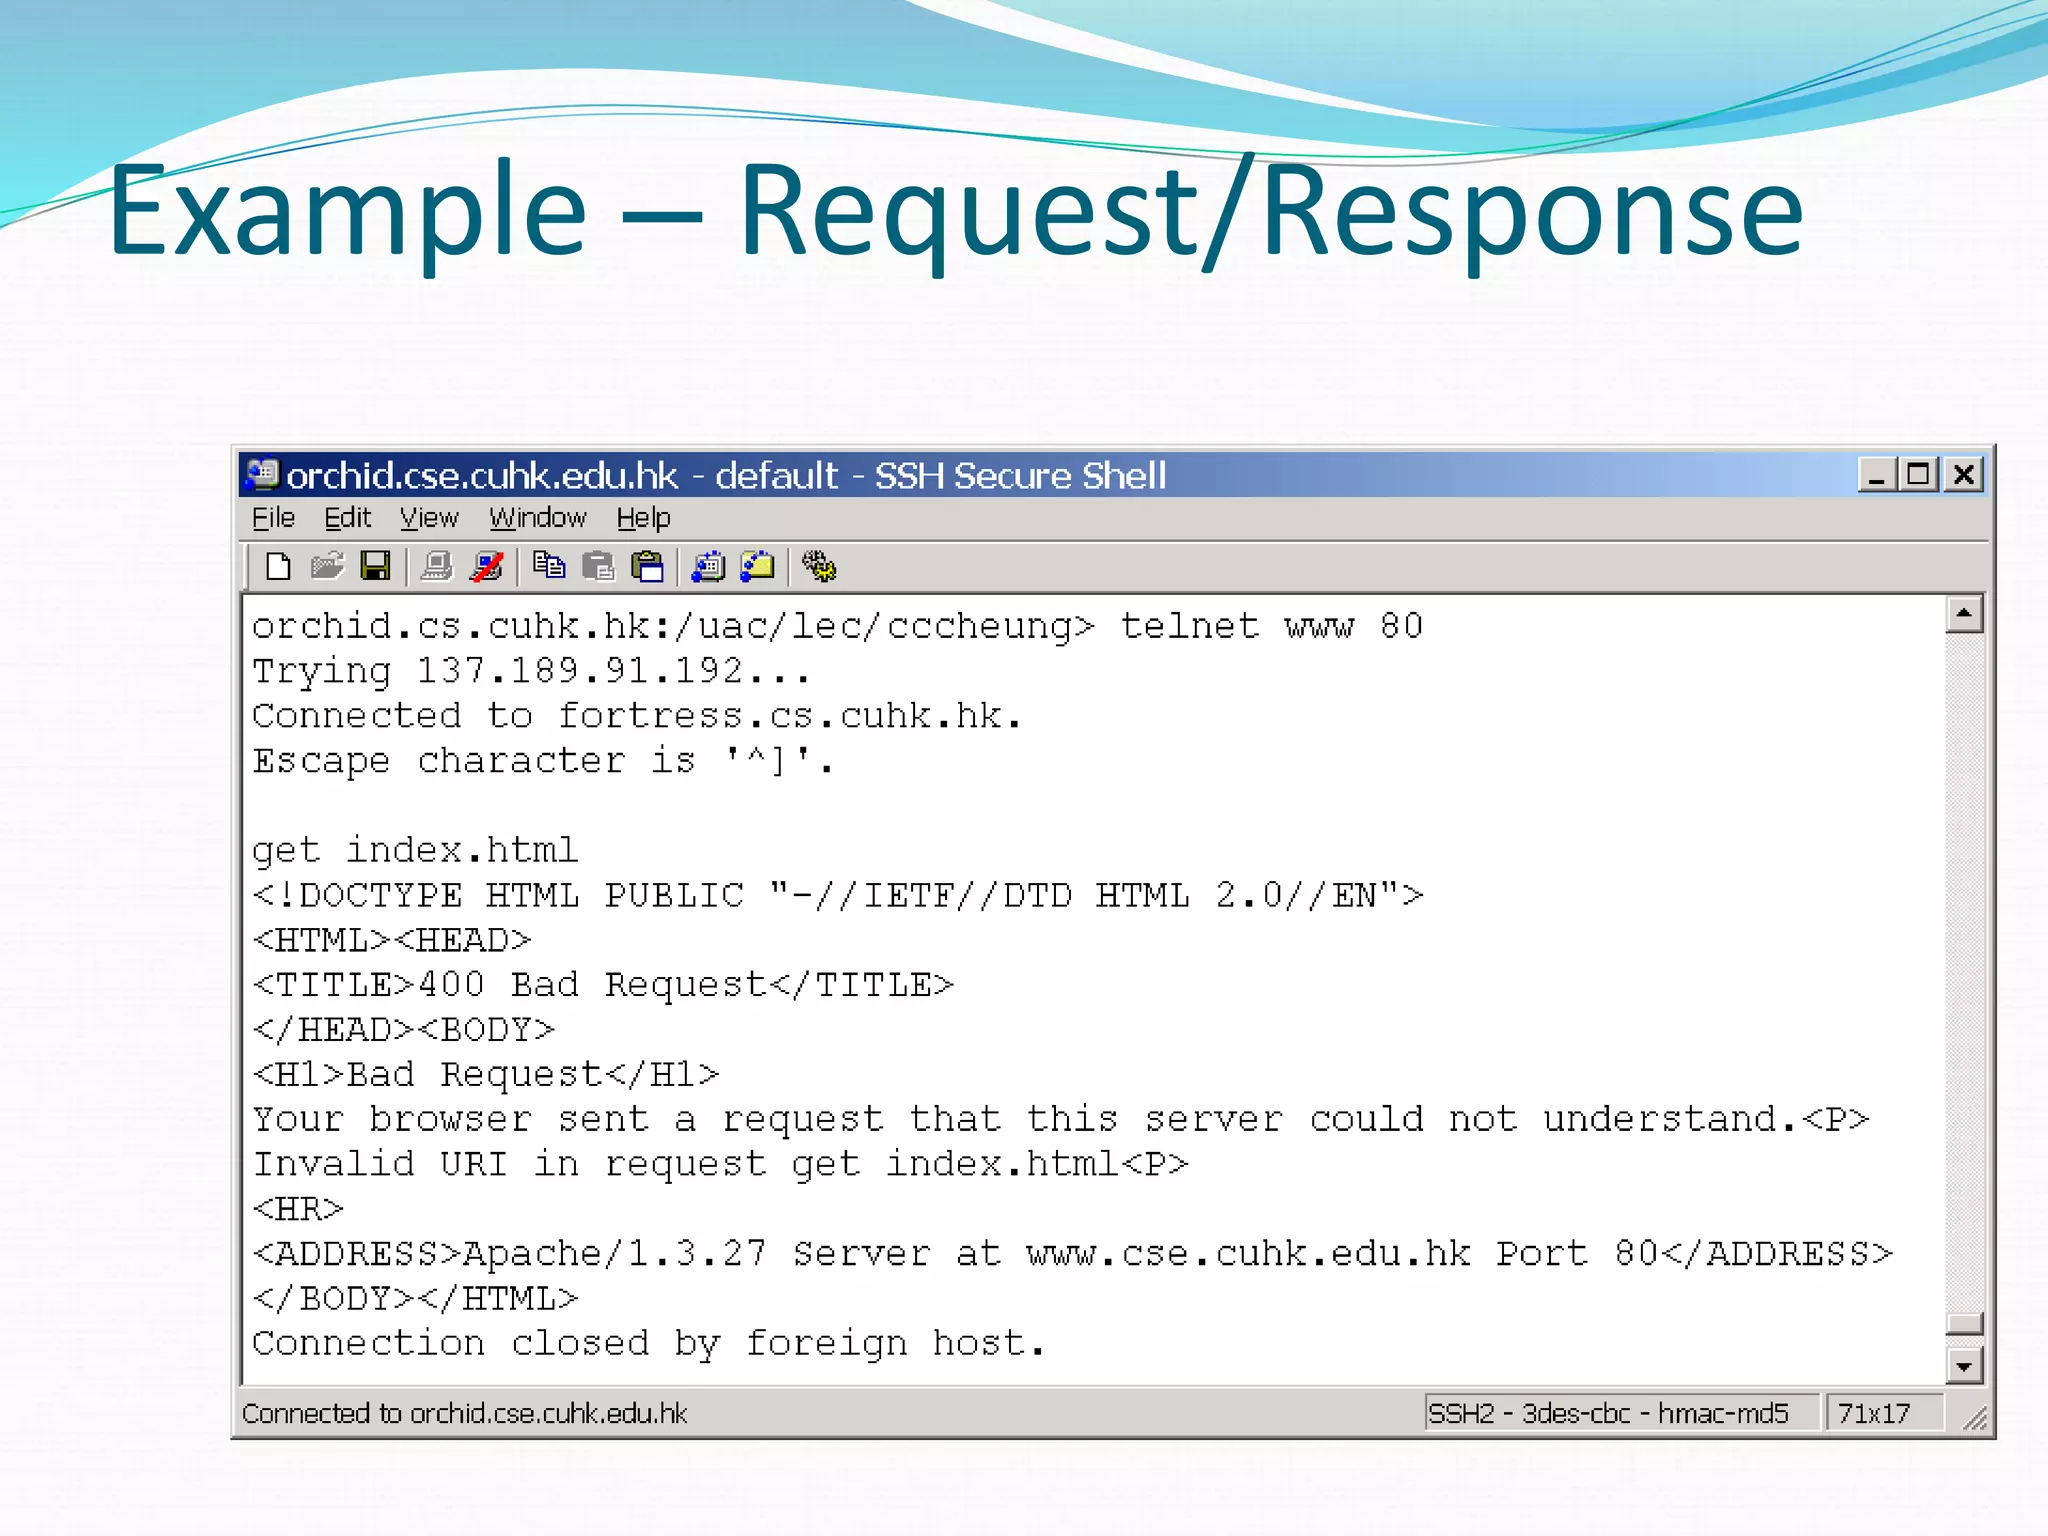
Task: Click the '</BODY></HTML>' line
Action: click(415, 1298)
